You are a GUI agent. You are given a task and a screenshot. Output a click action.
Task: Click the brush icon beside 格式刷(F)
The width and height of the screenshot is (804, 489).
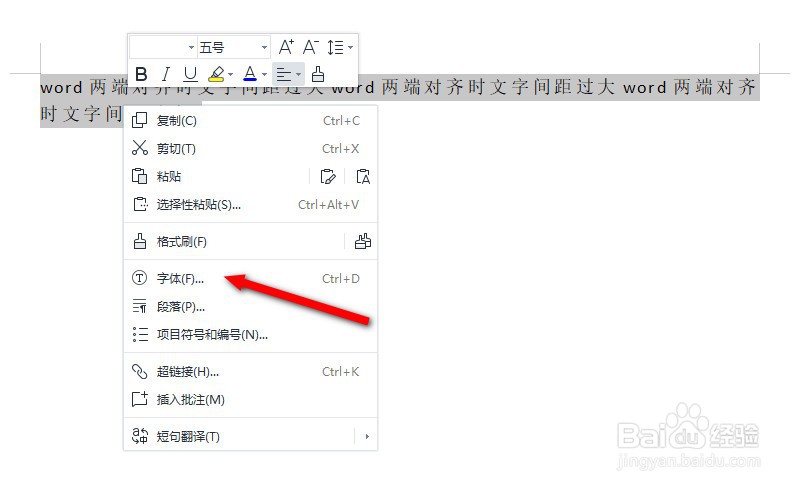point(139,241)
